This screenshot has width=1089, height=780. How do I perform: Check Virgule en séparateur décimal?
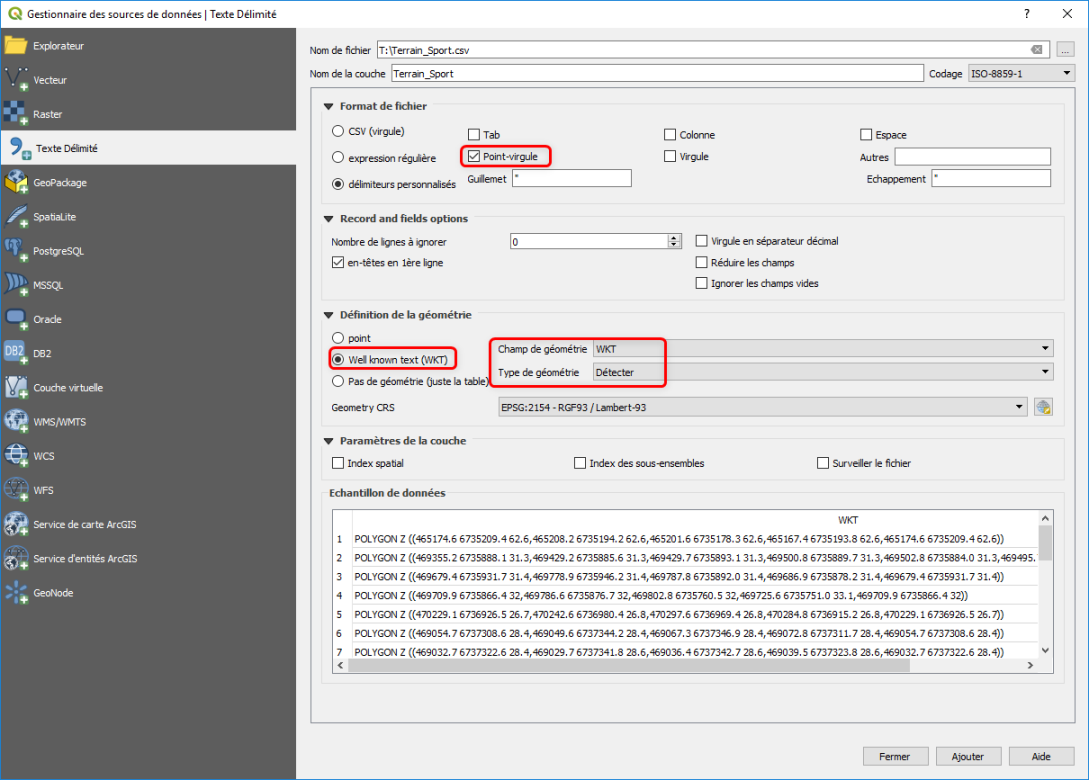702,241
